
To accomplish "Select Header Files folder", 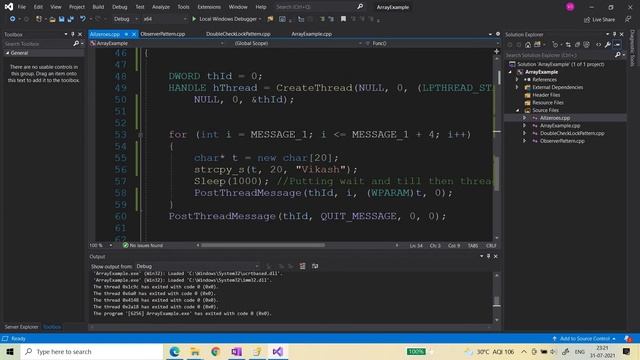I will [x=546, y=95].
